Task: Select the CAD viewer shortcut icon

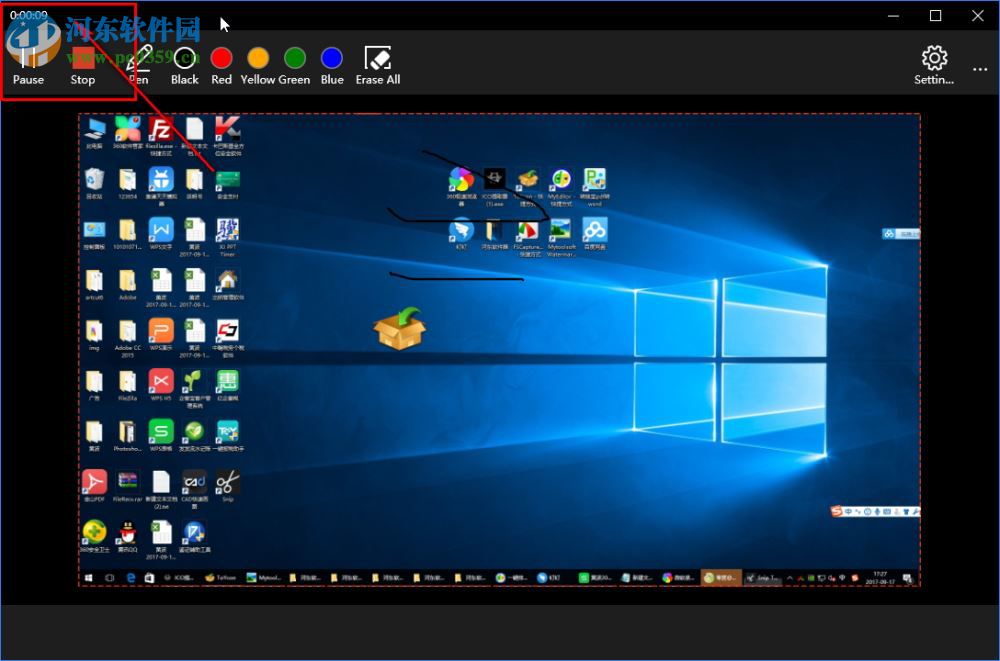Action: (x=195, y=489)
